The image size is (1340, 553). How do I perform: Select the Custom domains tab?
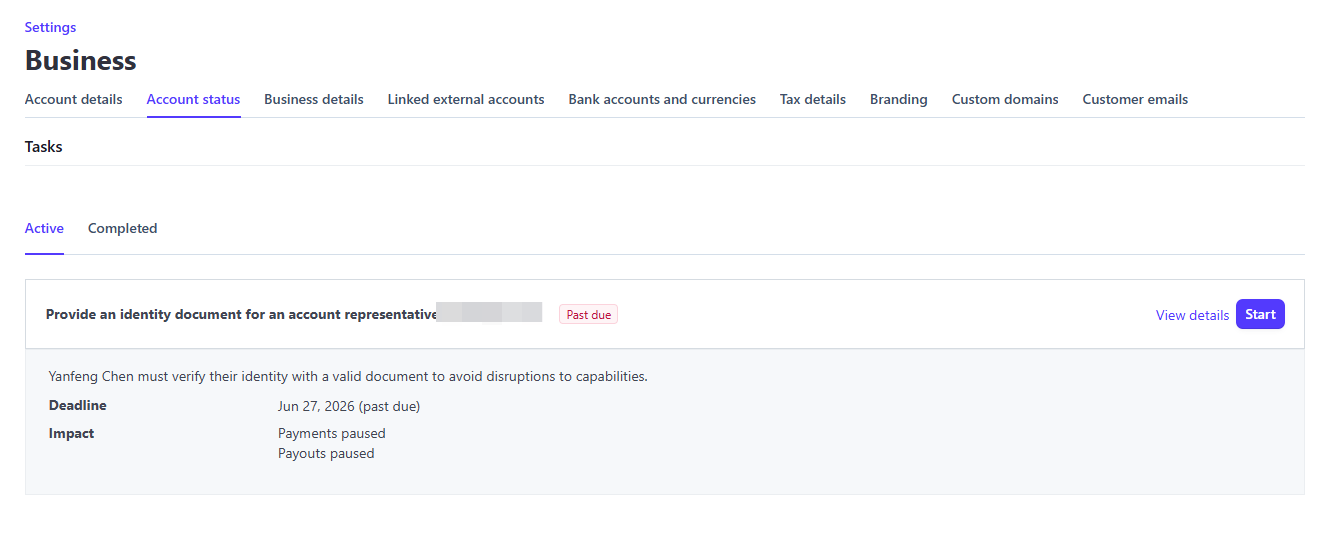pyautogui.click(x=1005, y=99)
